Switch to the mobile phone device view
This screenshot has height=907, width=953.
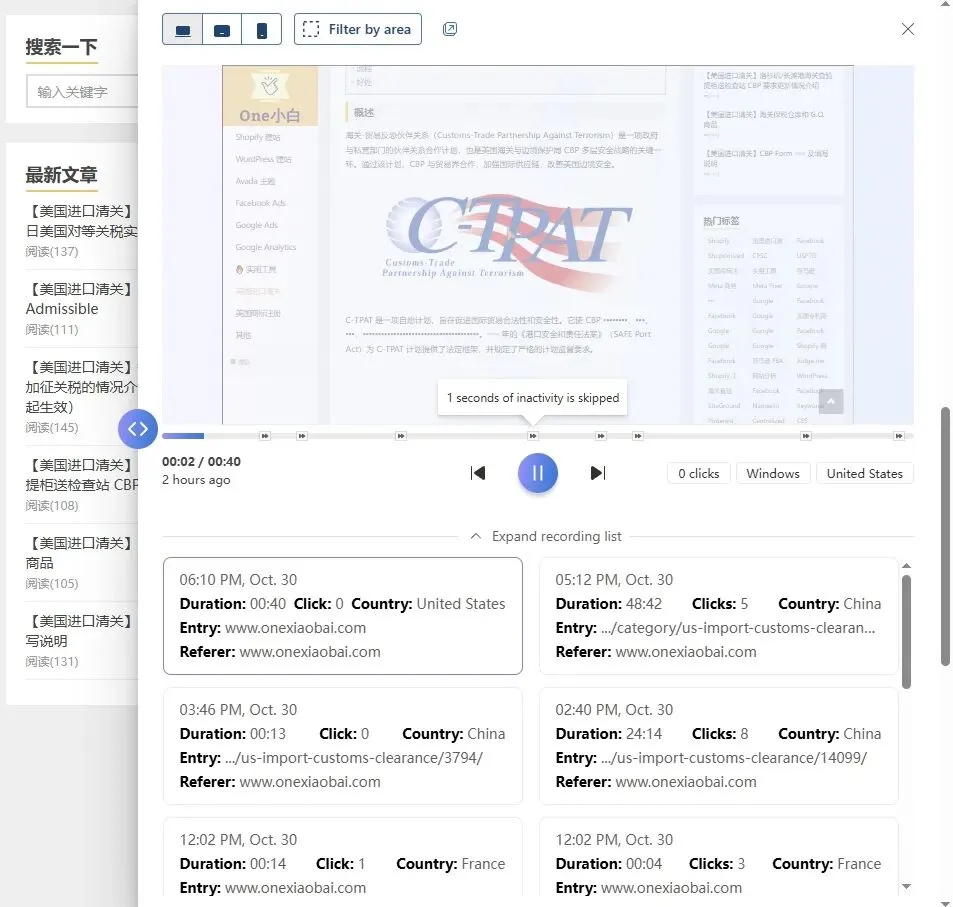[x=261, y=29]
